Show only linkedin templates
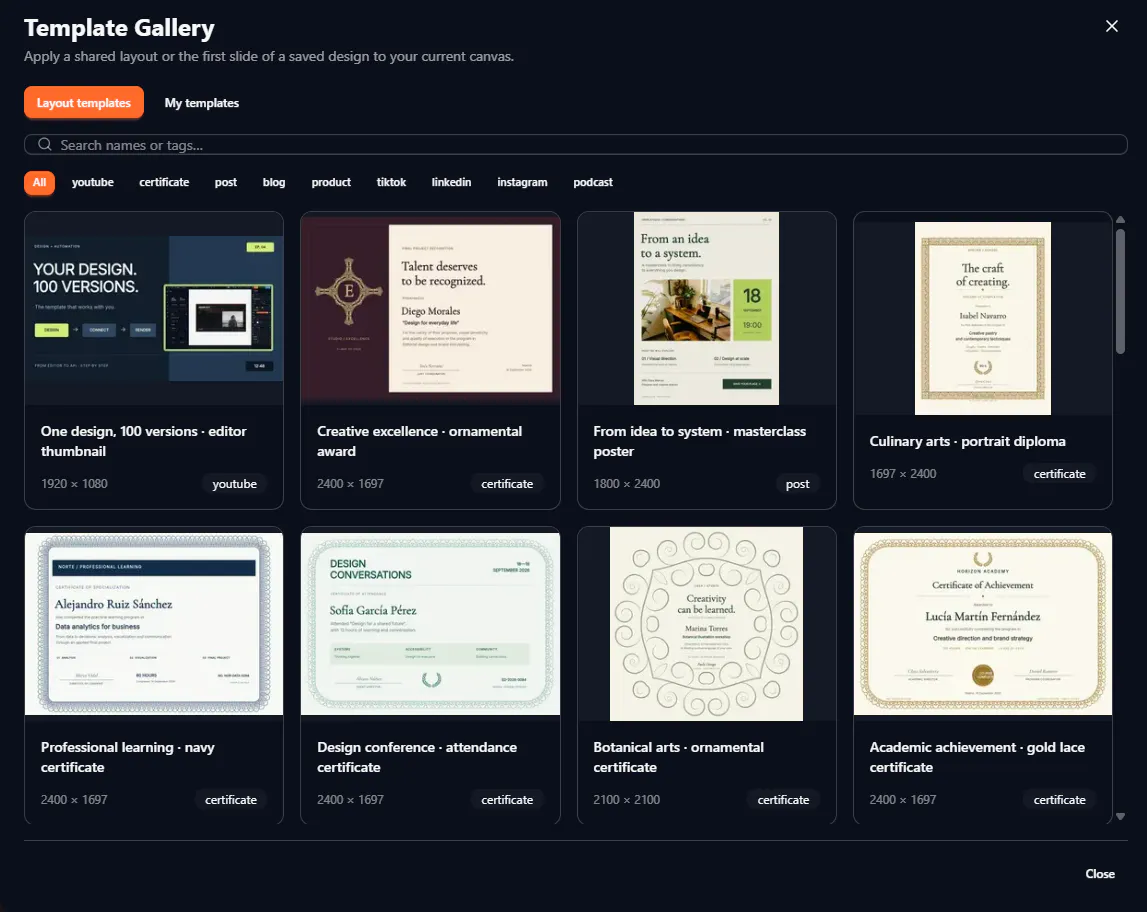Screen dimensions: 1147x912 [x=451, y=182]
